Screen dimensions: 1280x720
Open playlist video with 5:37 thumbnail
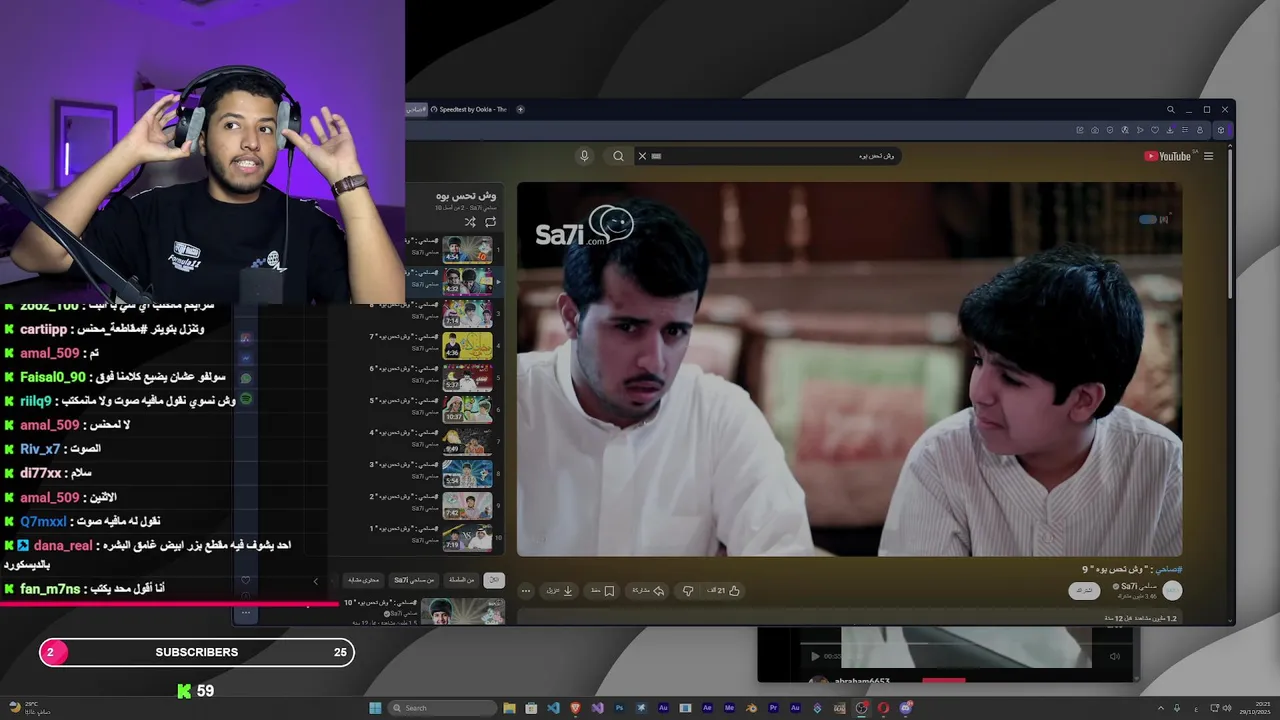[467, 378]
